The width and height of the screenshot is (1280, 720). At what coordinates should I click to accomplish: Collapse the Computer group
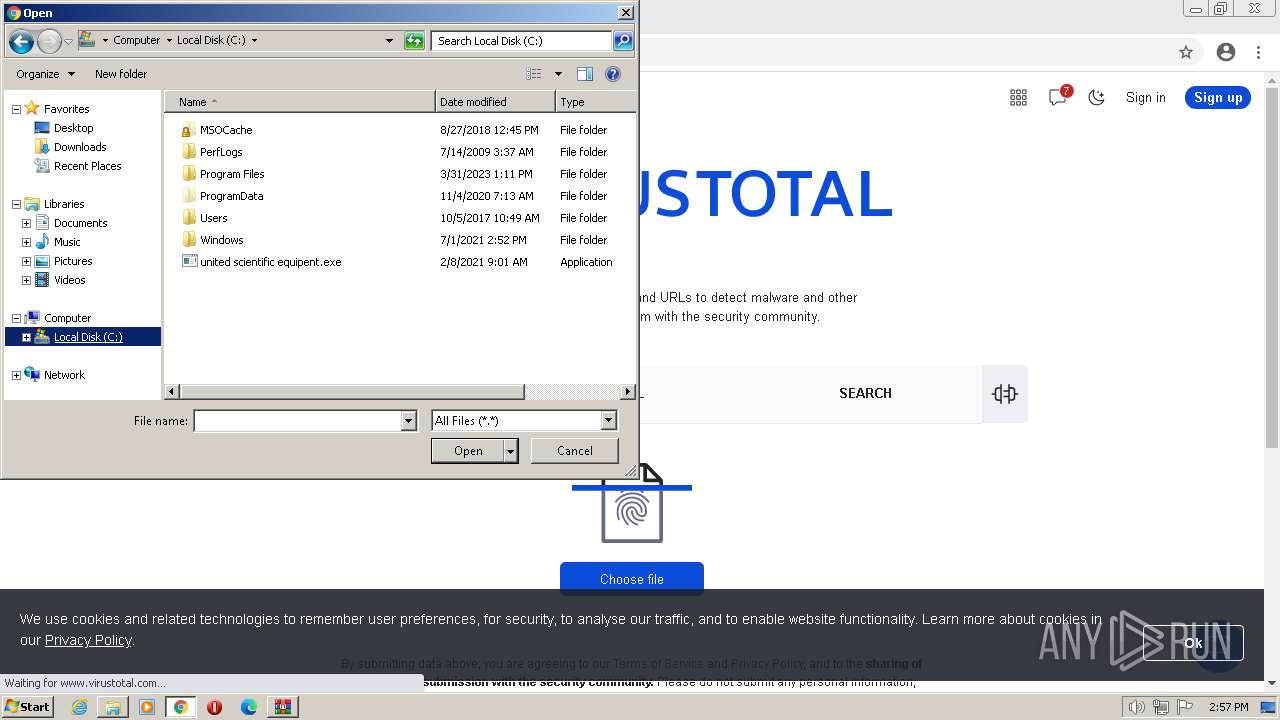tap(16, 318)
